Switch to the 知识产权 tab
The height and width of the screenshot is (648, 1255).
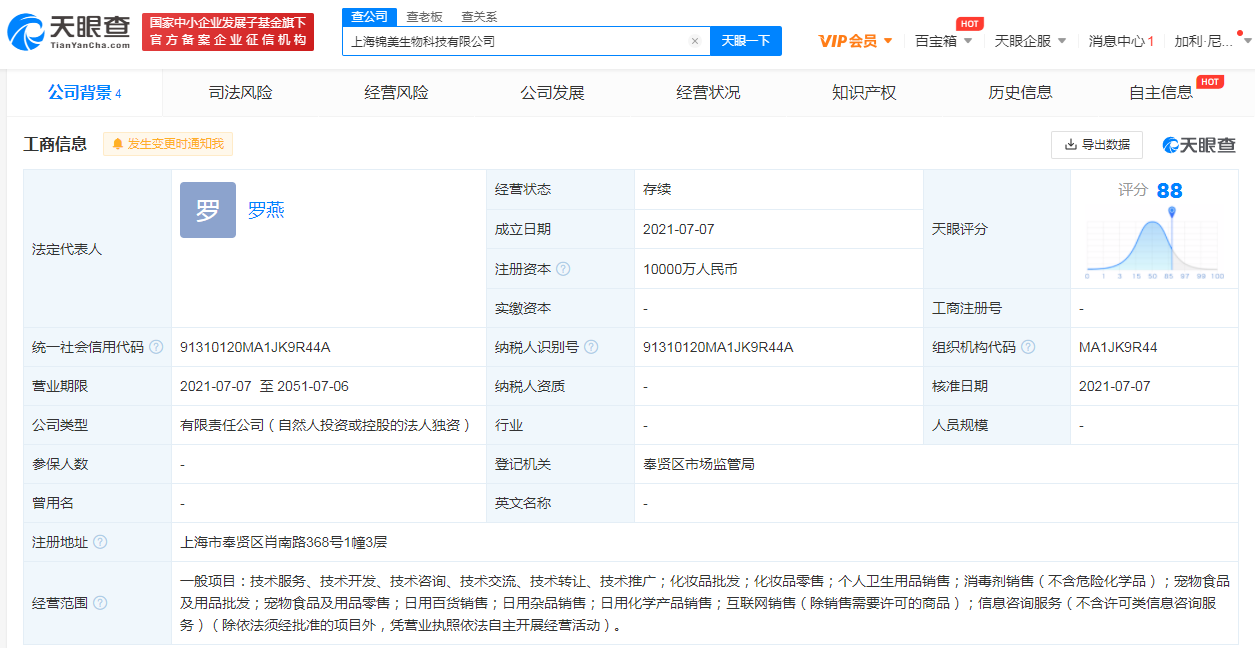point(863,92)
